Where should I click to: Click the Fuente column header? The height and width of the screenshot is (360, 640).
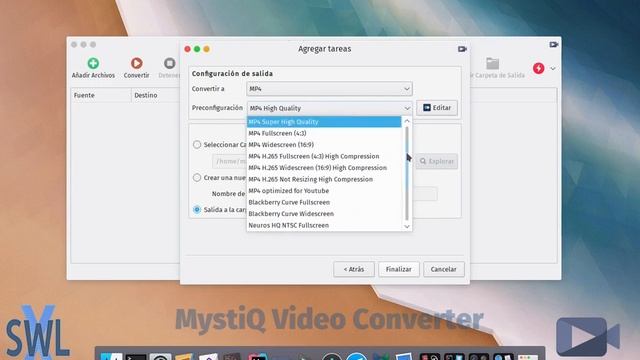(x=101, y=95)
